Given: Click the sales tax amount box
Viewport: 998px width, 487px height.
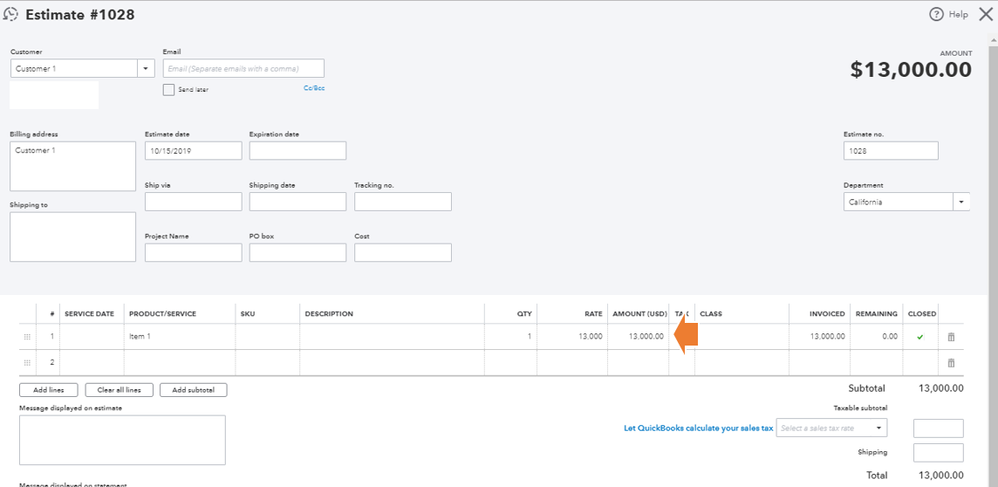Looking at the screenshot, I should tap(938, 428).
